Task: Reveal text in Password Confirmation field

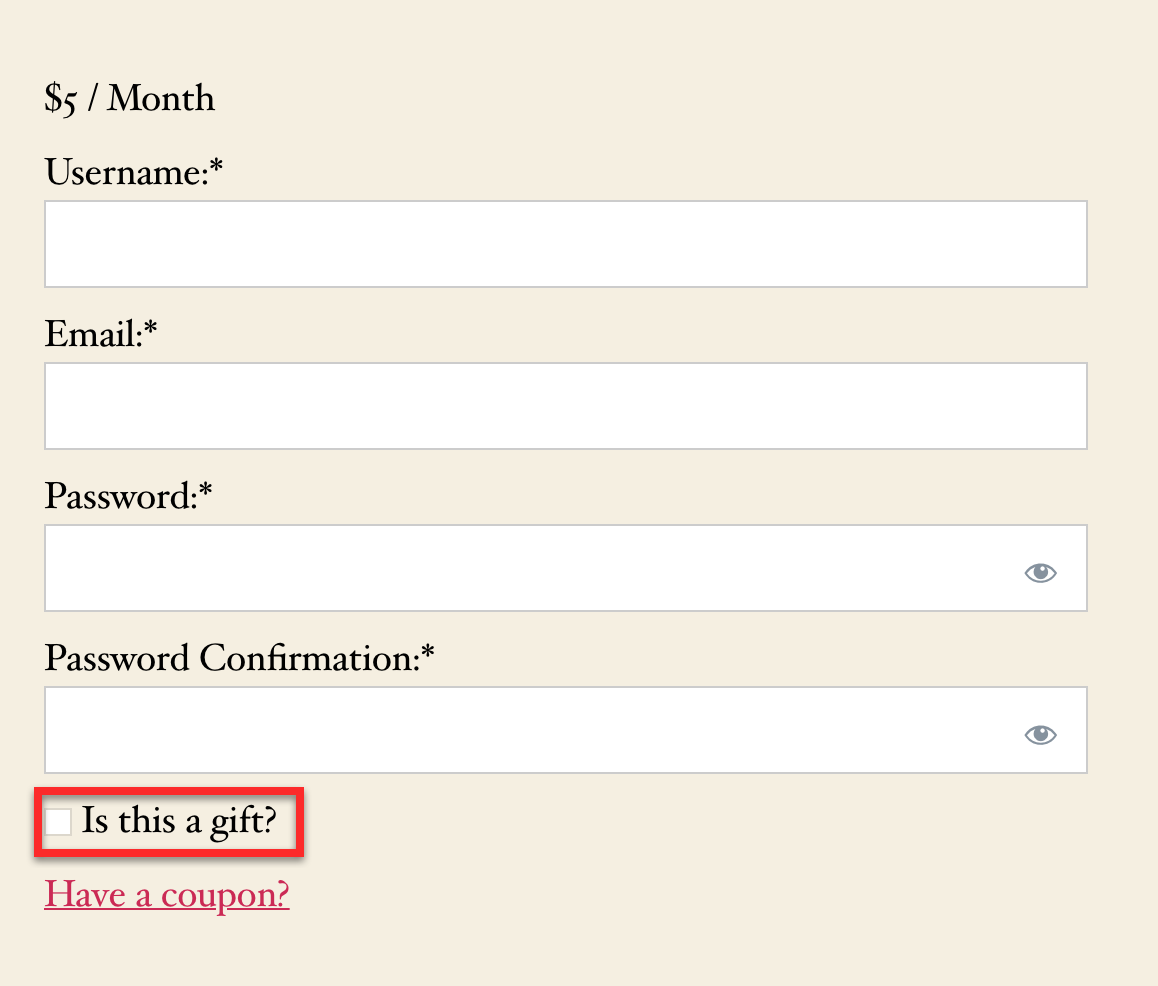Action: pyautogui.click(x=1040, y=734)
